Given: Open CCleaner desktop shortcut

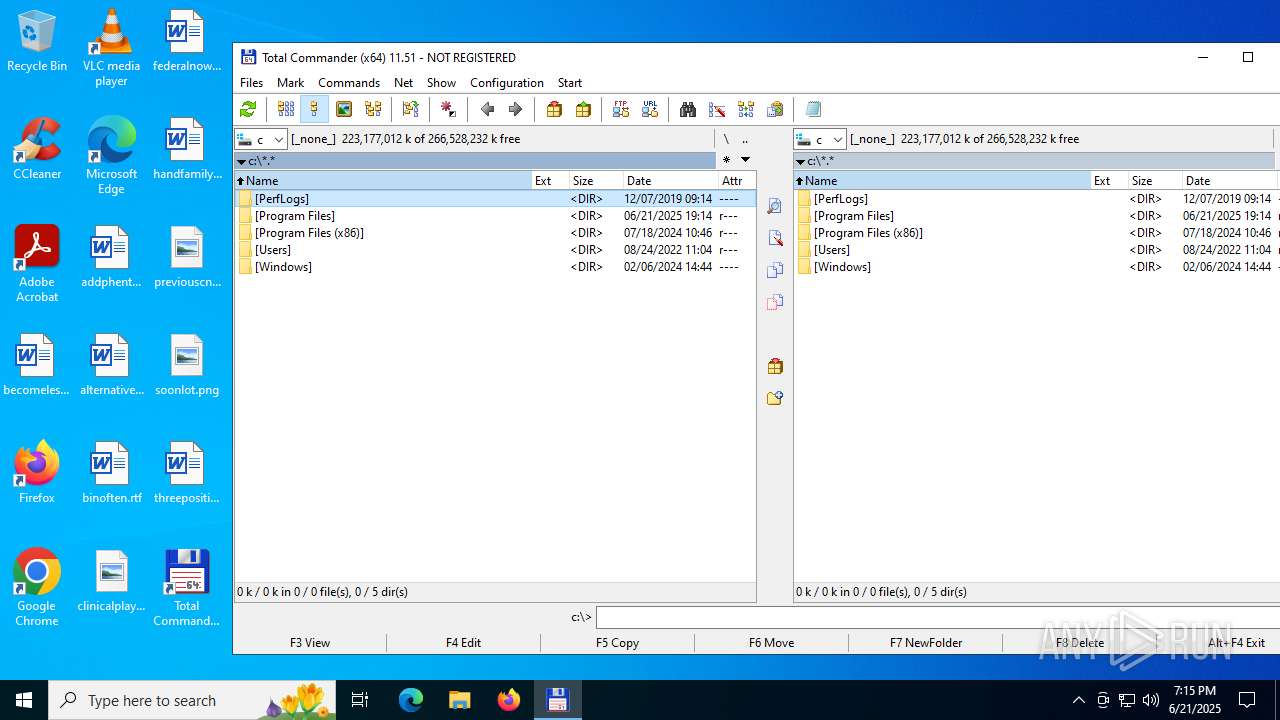Looking at the screenshot, I should (x=37, y=149).
